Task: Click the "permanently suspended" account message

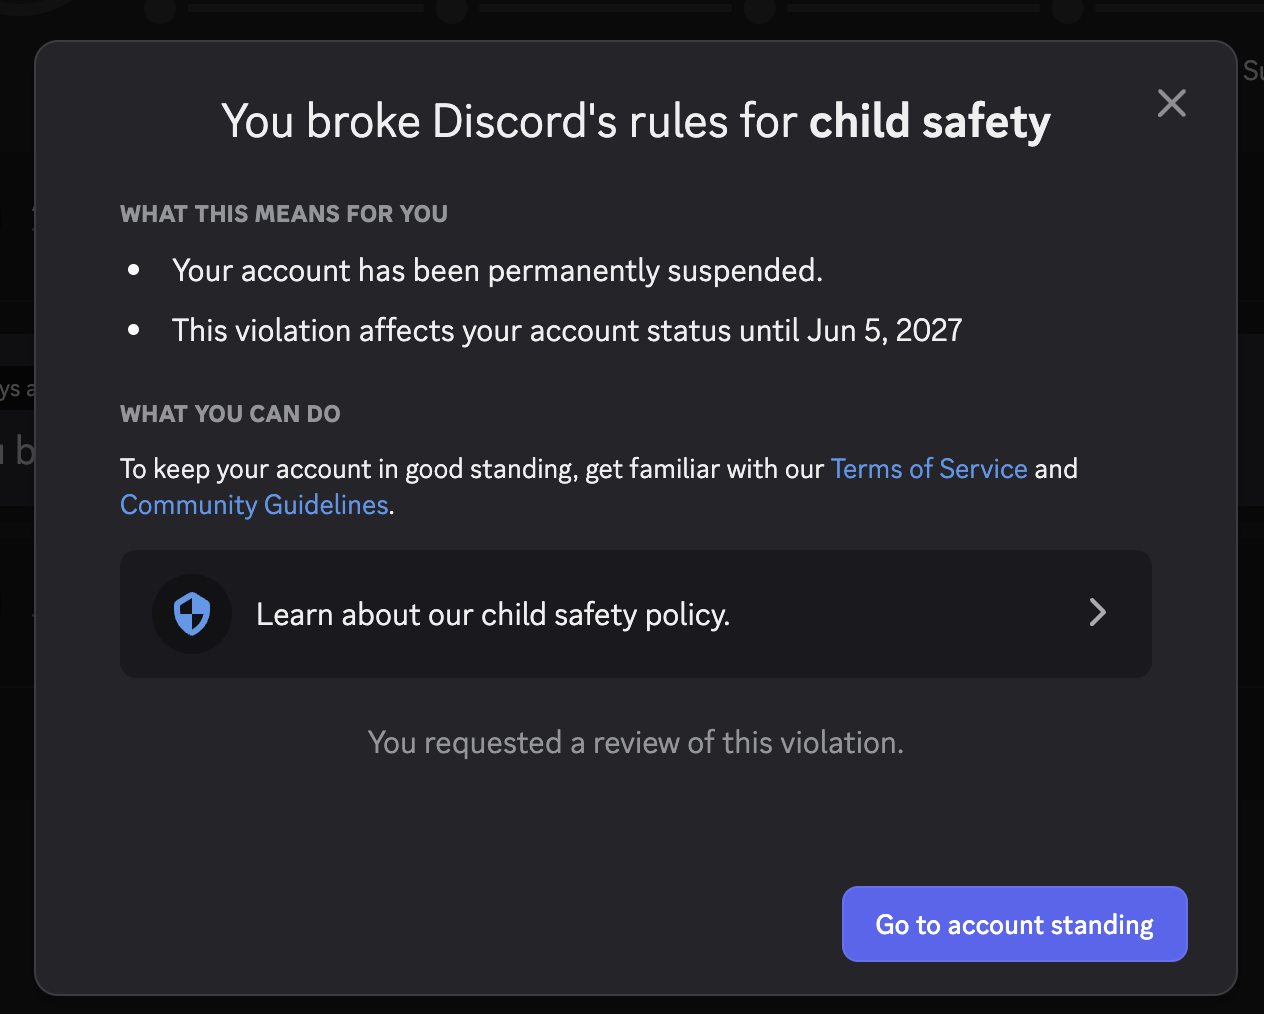Action: coord(497,271)
